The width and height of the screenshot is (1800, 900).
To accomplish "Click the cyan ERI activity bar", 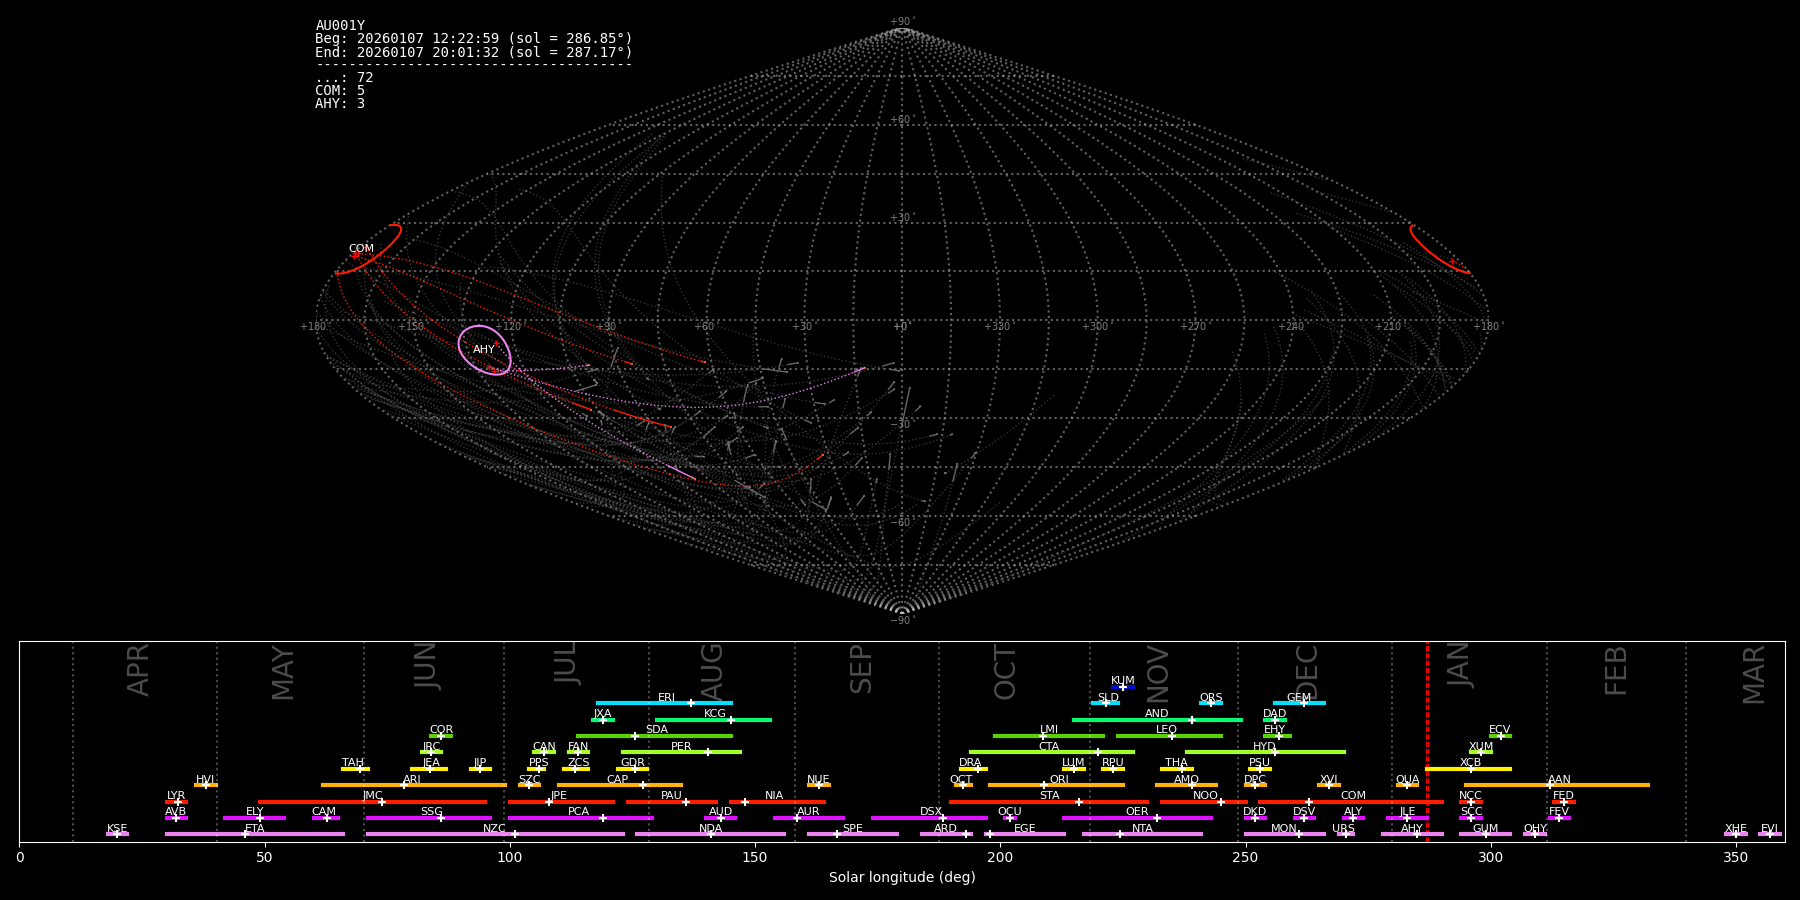I will (x=664, y=703).
